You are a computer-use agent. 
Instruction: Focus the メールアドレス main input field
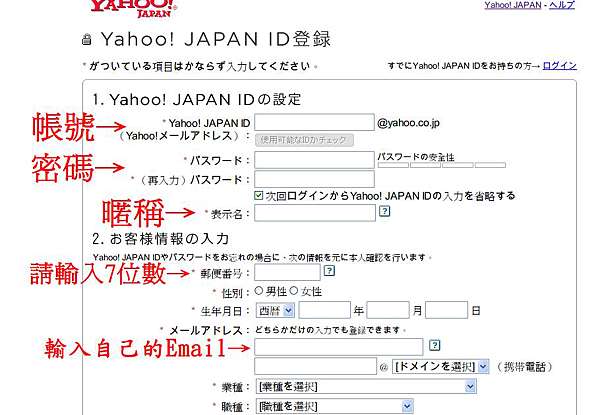tap(339, 347)
